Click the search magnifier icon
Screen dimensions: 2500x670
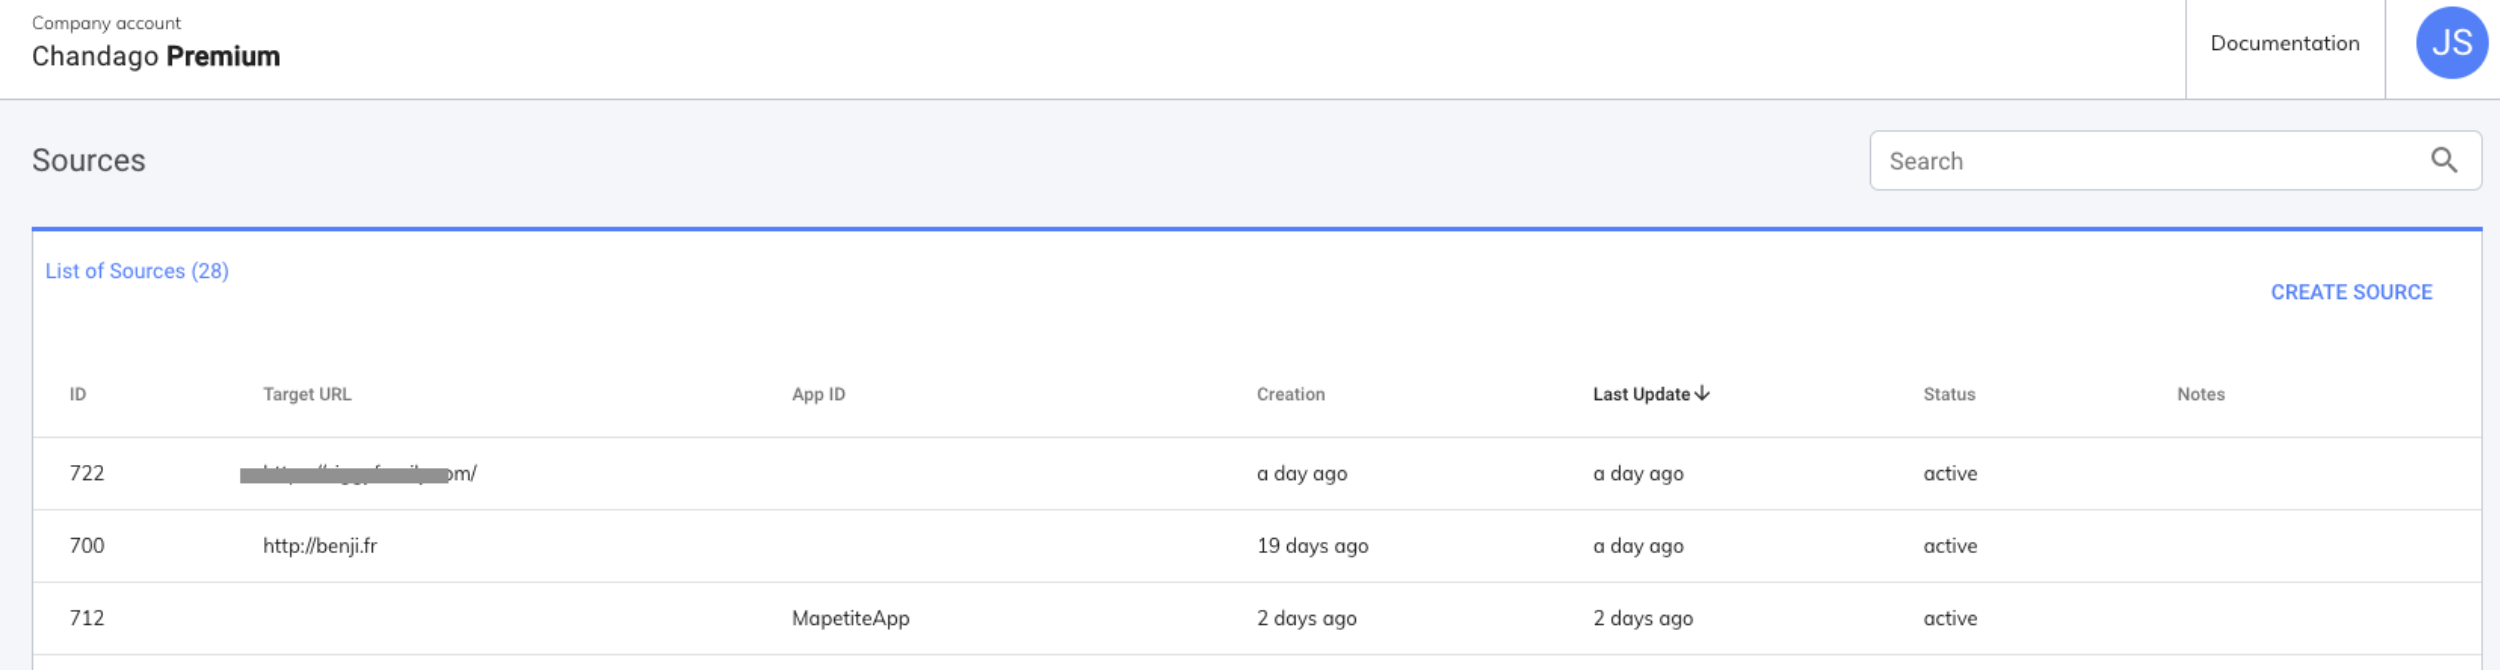point(2443,160)
